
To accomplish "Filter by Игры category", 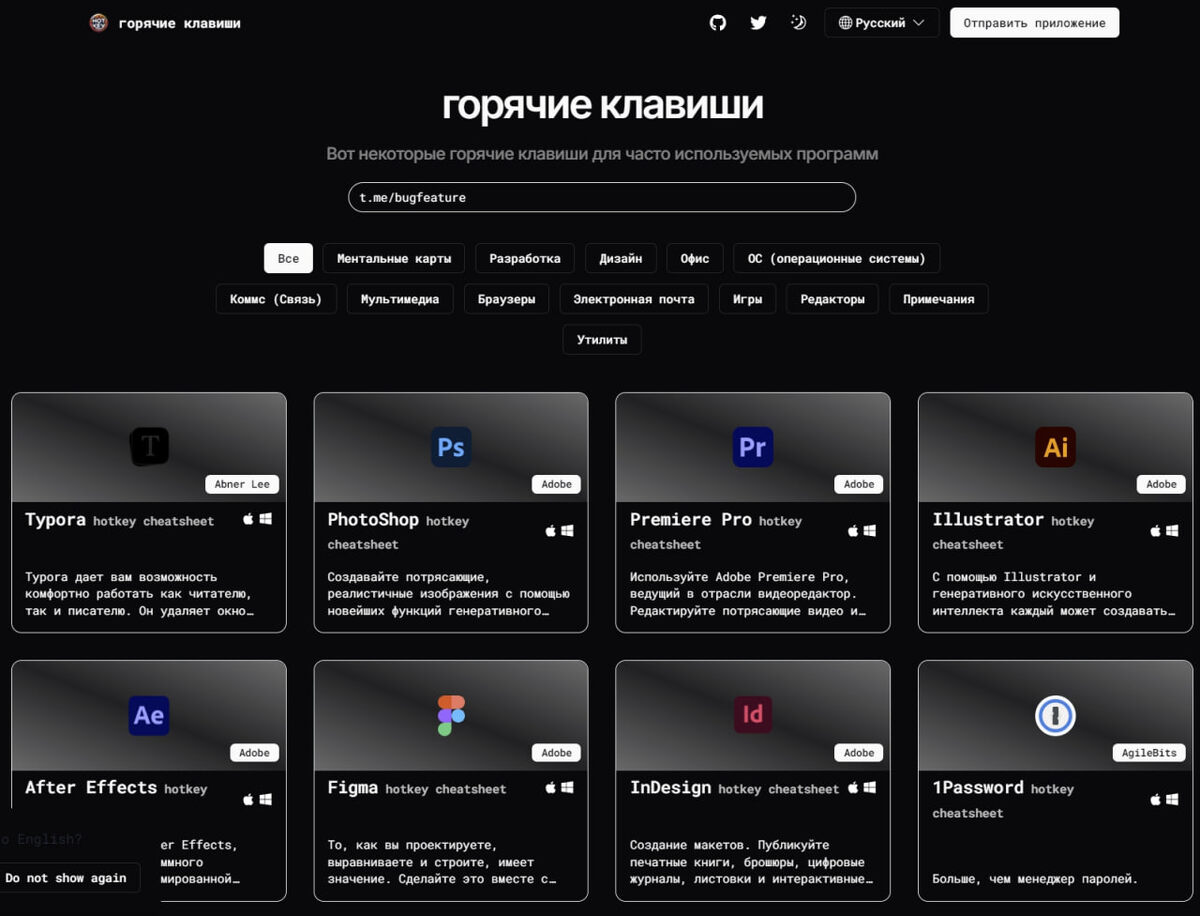I will [x=747, y=299].
